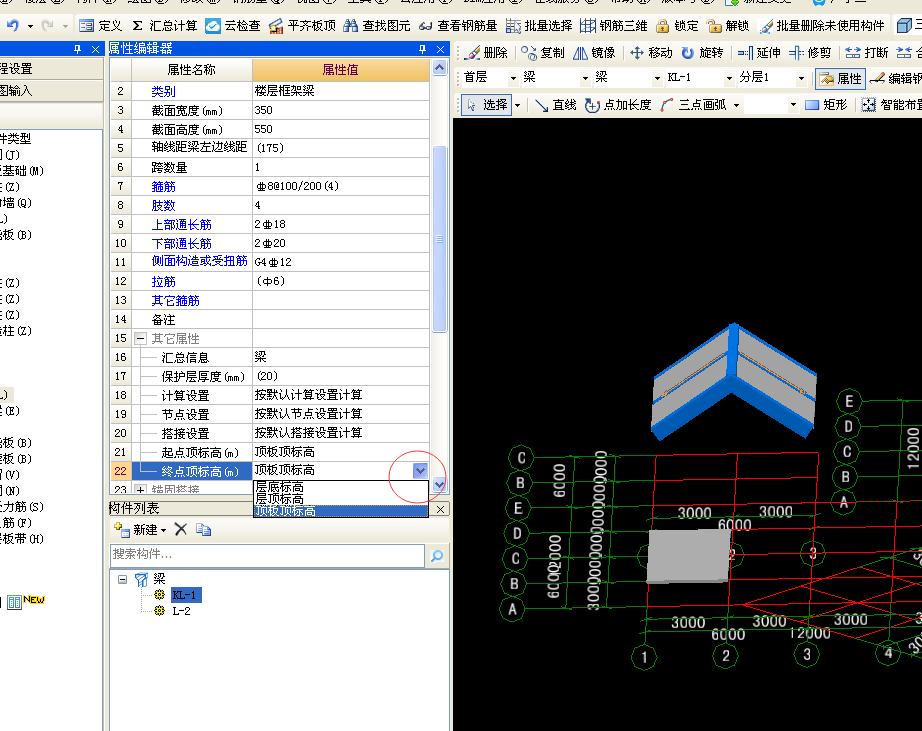This screenshot has height=731, width=922.
Task: Click the 下部通长筋 property link
Action: point(182,243)
